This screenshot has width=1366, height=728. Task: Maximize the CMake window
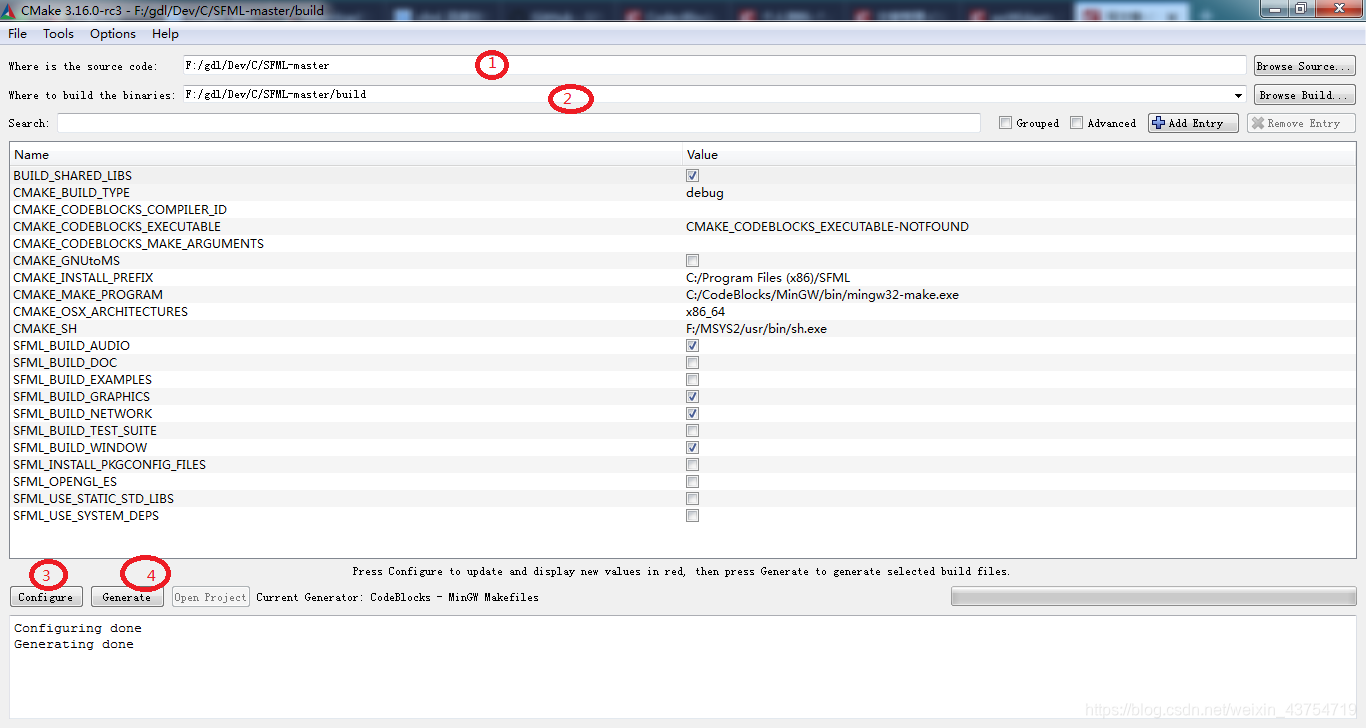(x=1300, y=8)
